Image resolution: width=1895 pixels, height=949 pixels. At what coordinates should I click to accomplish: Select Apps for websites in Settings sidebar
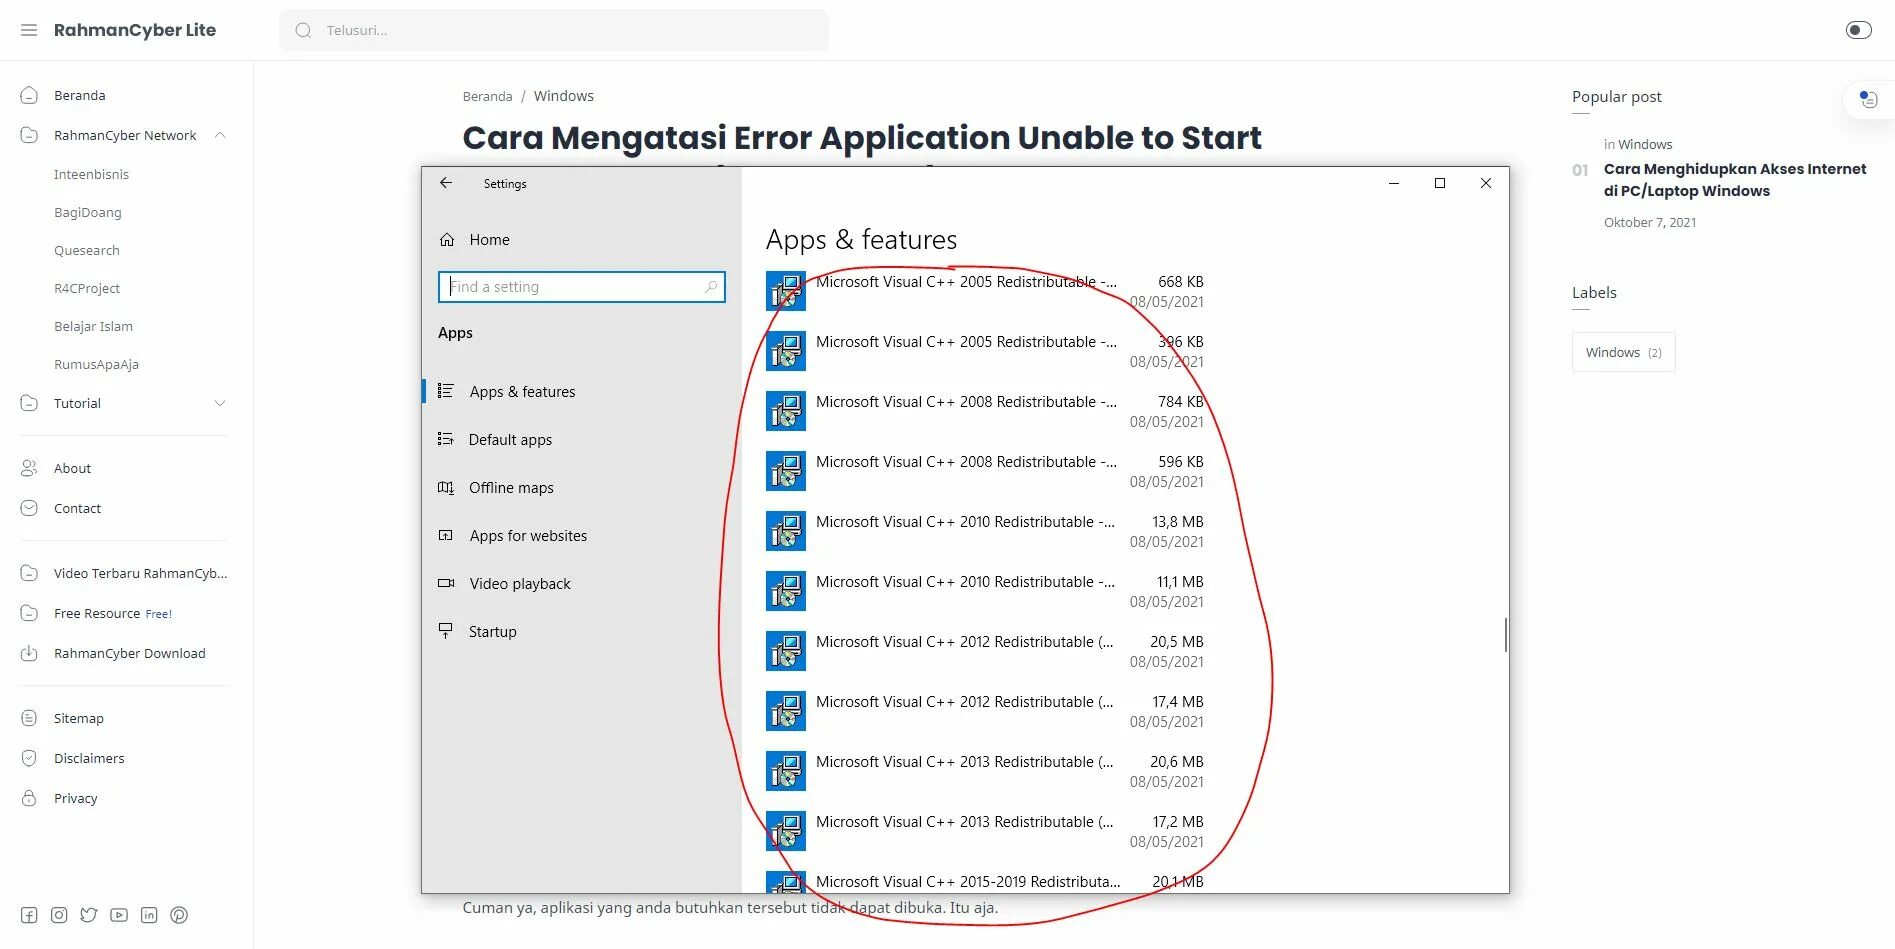(528, 535)
